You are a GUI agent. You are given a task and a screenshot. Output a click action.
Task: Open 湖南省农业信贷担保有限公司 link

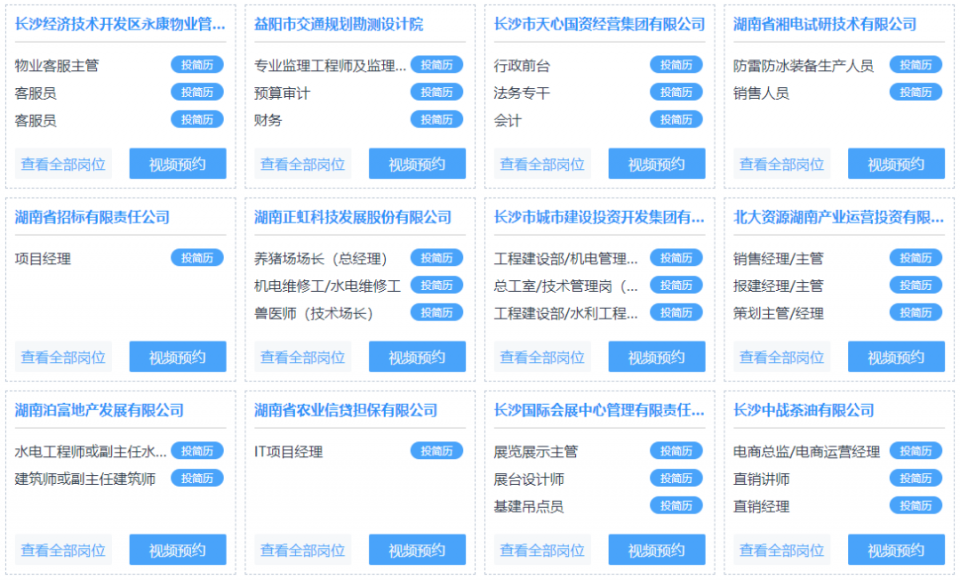pyautogui.click(x=346, y=410)
